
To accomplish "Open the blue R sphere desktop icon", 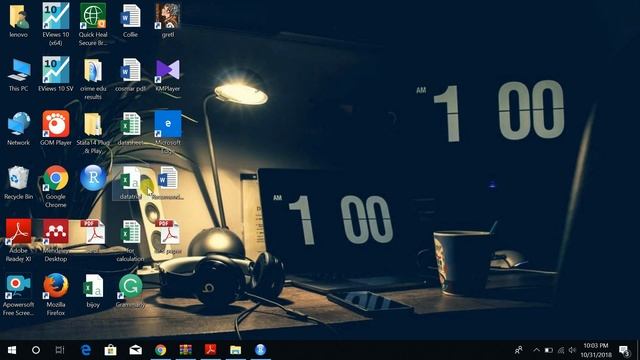I will click(x=93, y=178).
